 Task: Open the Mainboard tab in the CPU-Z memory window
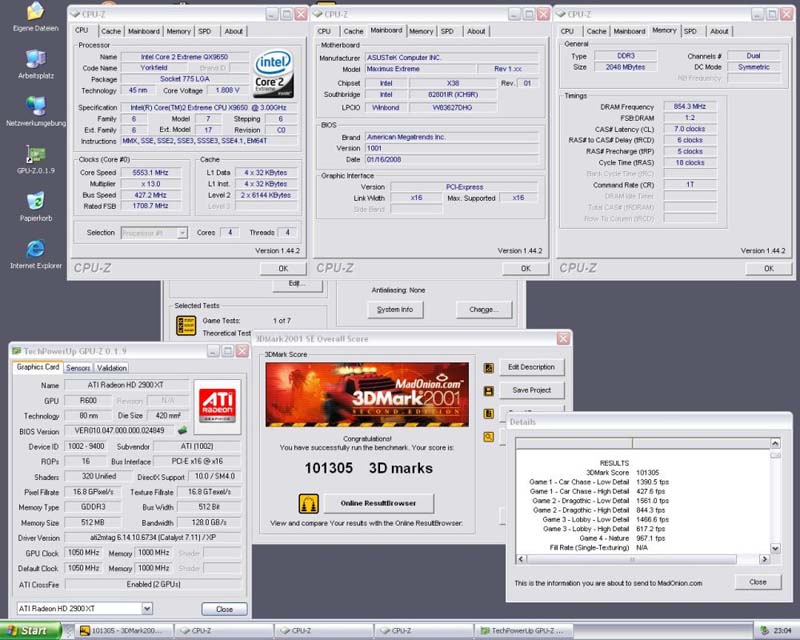pyautogui.click(x=629, y=31)
